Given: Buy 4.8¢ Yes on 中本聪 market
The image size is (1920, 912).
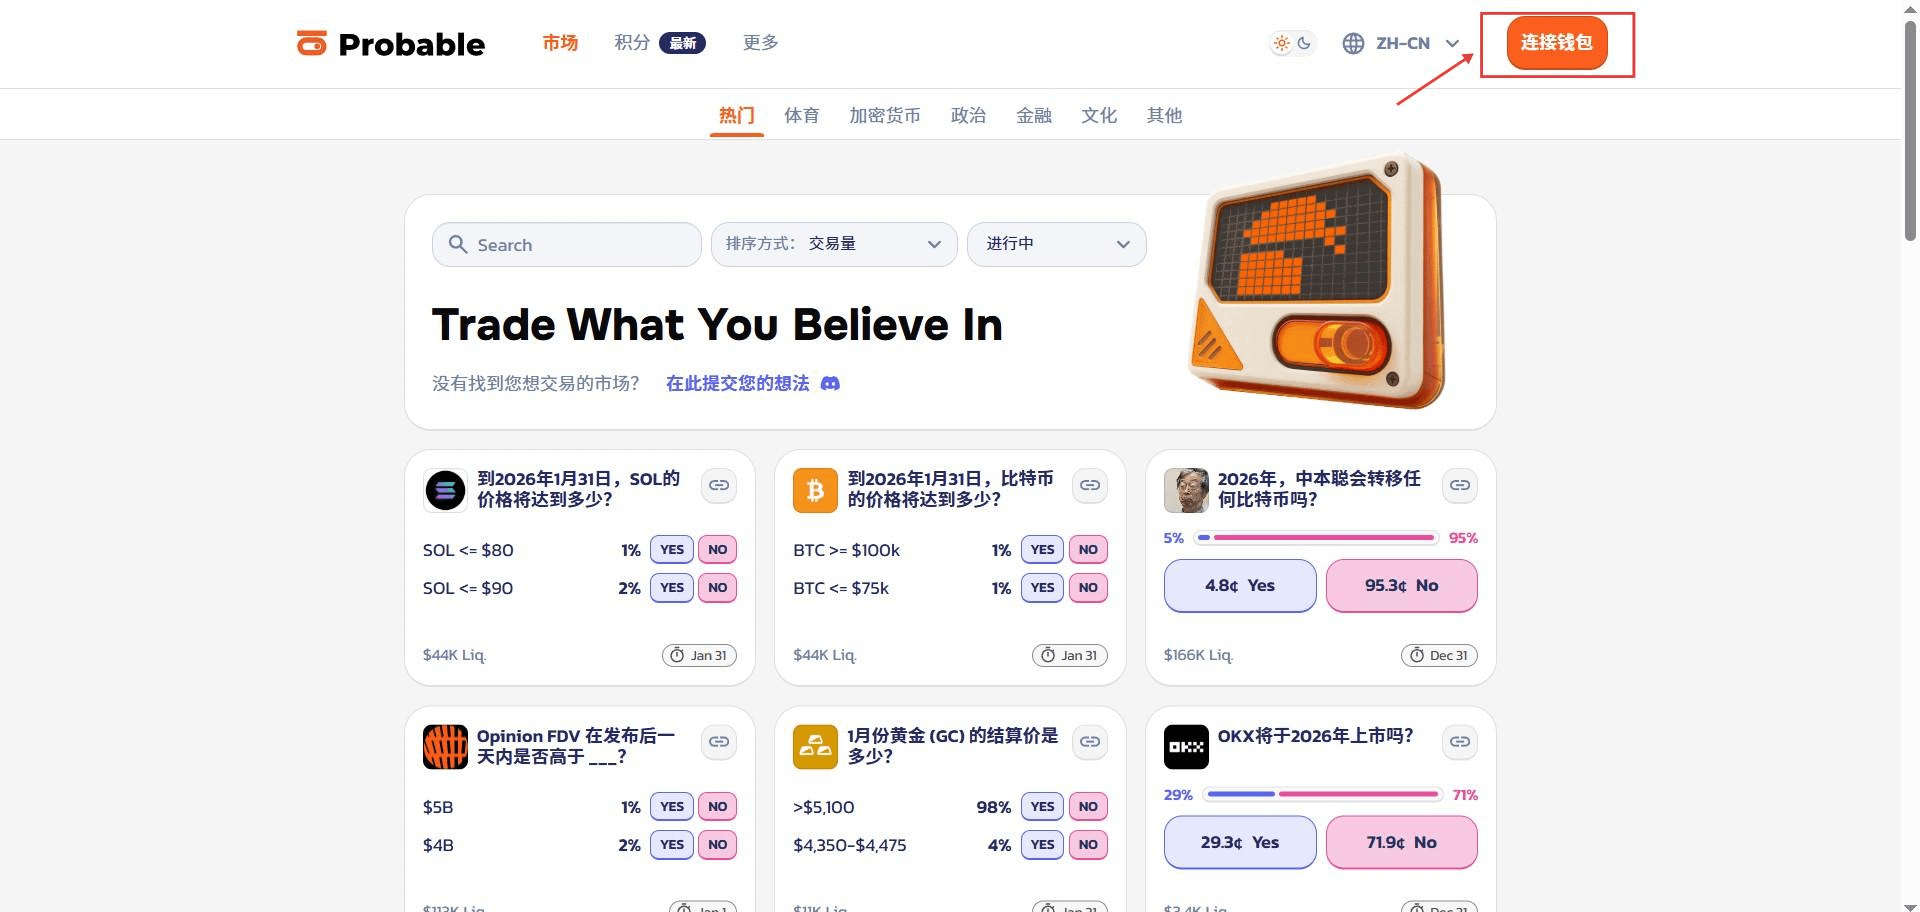Looking at the screenshot, I should pyautogui.click(x=1240, y=586).
